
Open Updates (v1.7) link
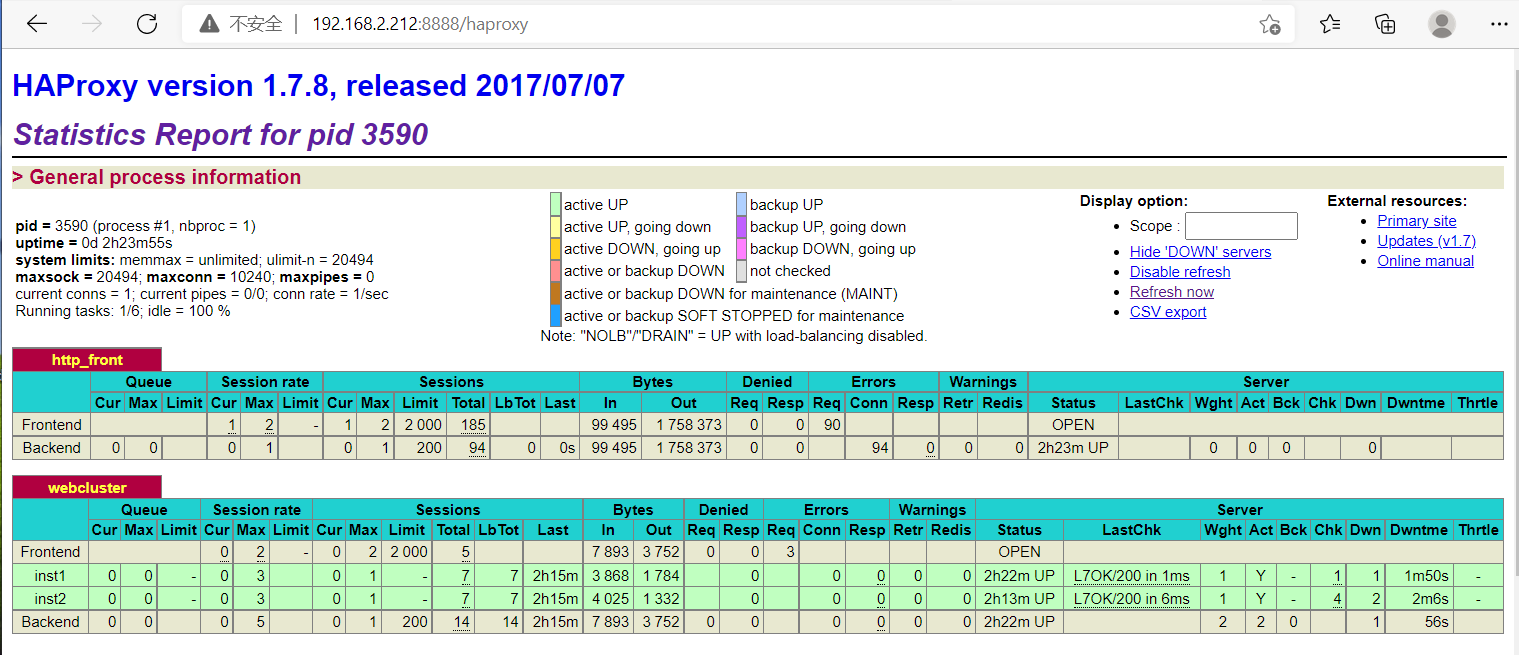[x=1426, y=241]
